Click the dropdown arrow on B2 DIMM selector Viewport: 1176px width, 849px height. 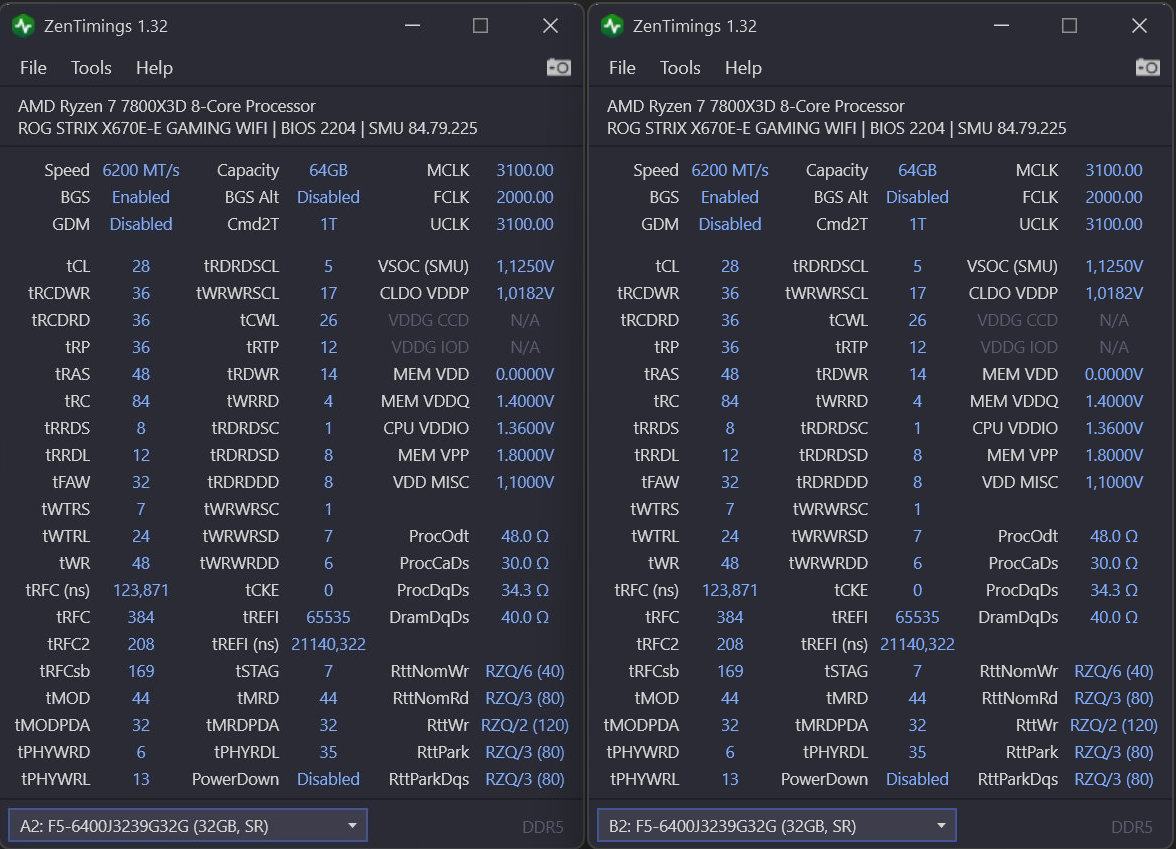click(940, 826)
